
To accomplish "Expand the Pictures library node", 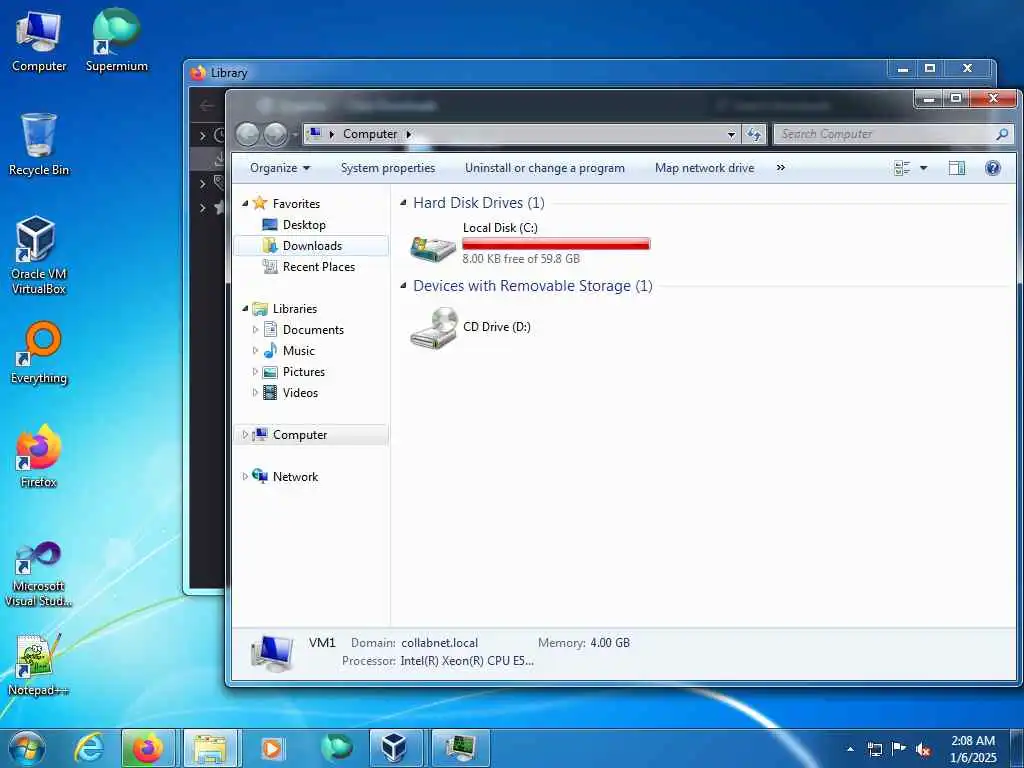I will pyautogui.click(x=255, y=372).
